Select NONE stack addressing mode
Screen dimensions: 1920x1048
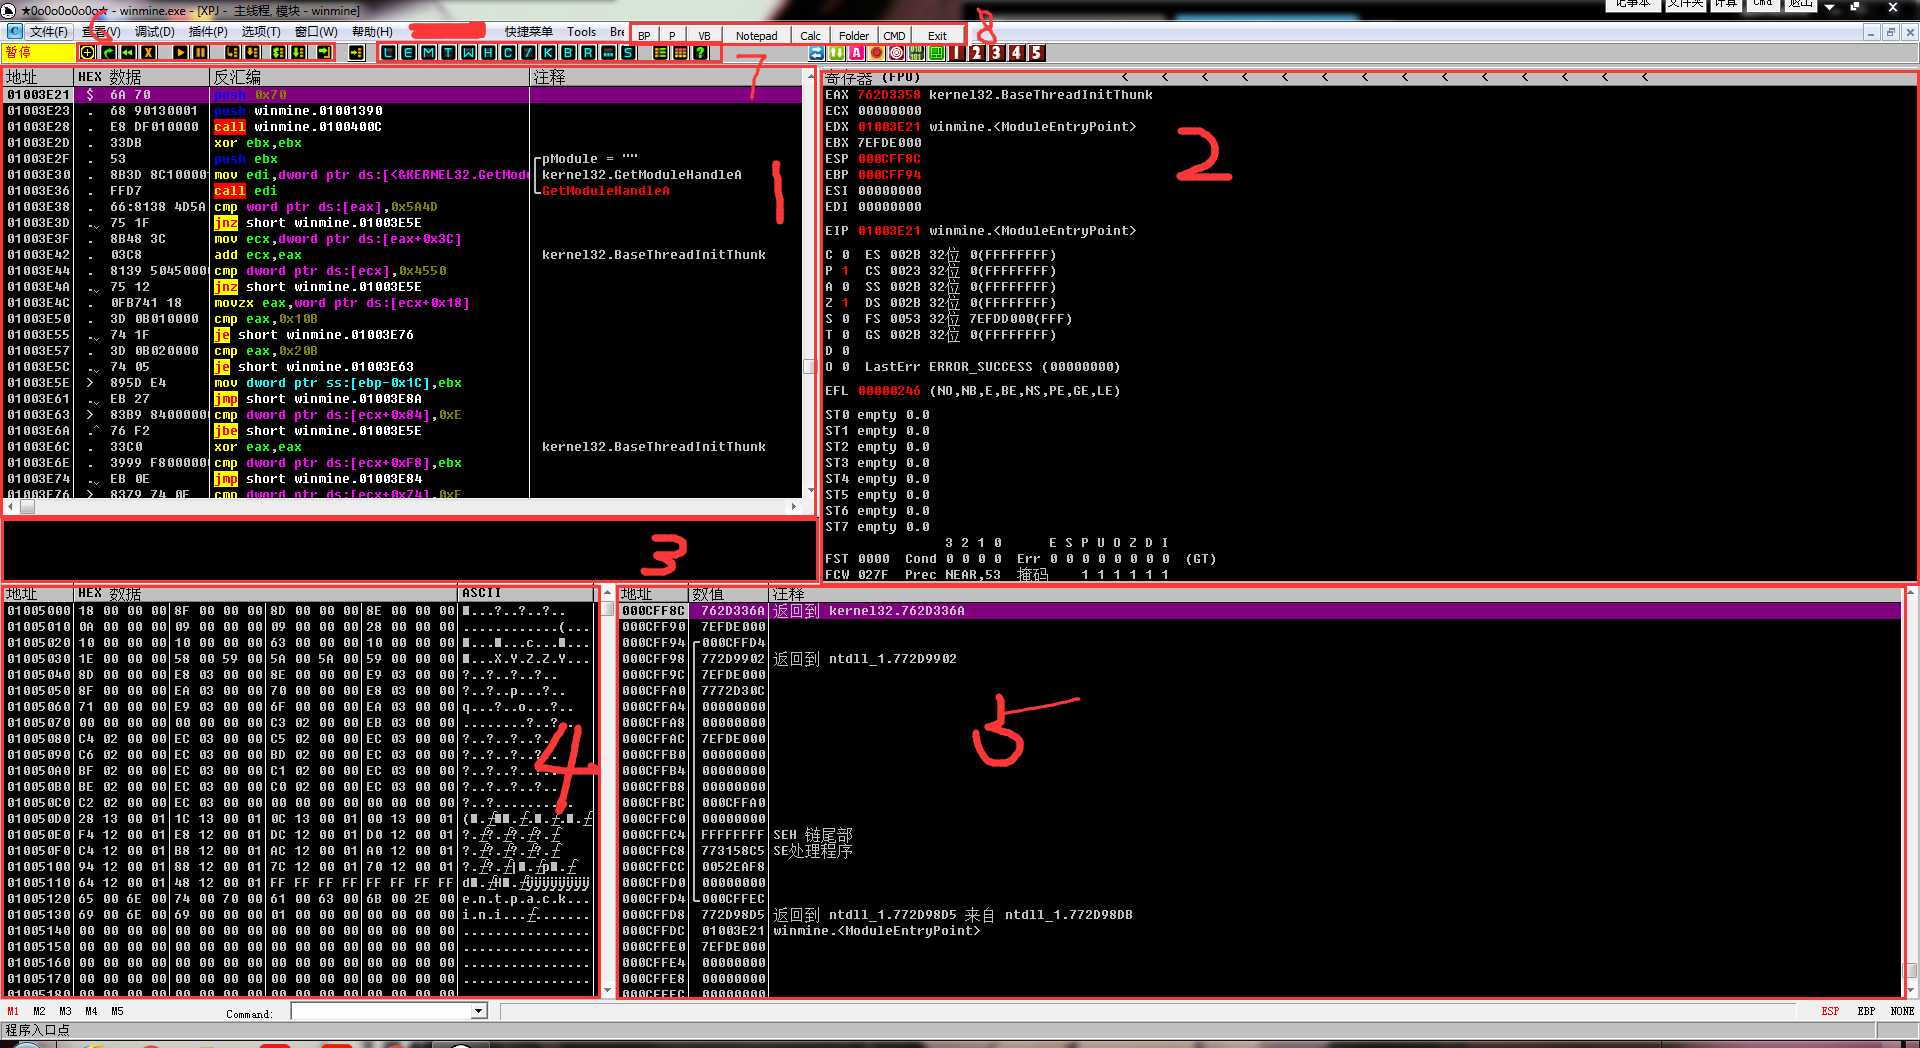click(1902, 1011)
